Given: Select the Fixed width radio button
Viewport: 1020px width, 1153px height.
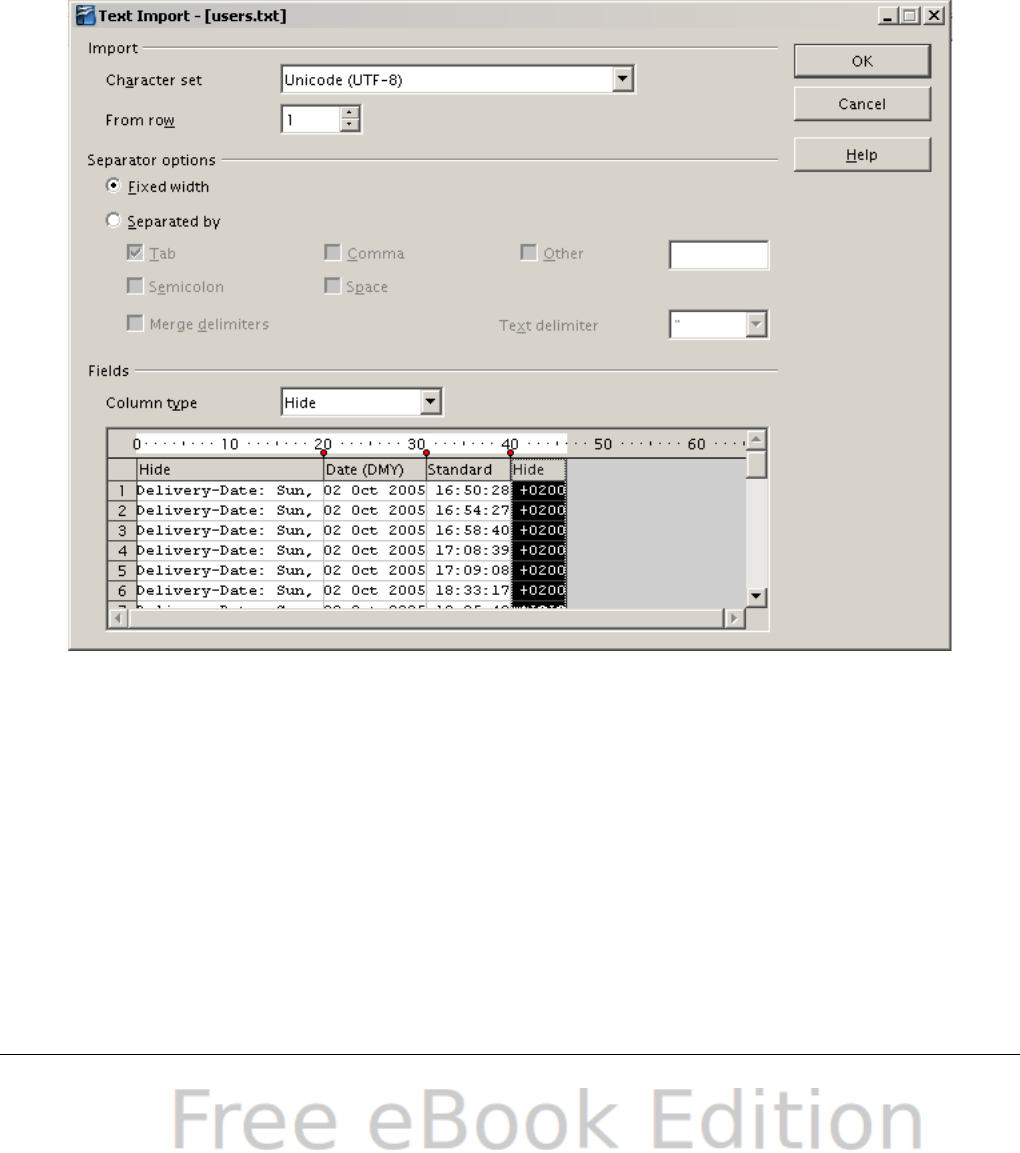Looking at the screenshot, I should tap(113, 186).
